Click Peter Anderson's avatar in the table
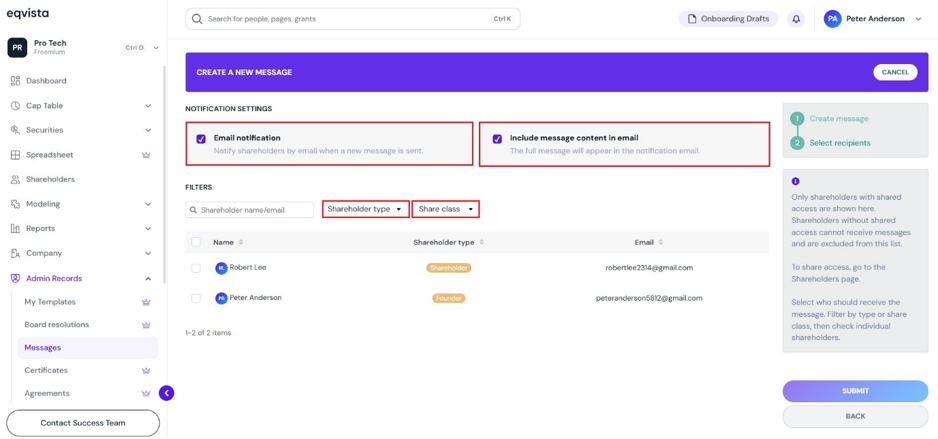The image size is (938, 439). (x=221, y=298)
